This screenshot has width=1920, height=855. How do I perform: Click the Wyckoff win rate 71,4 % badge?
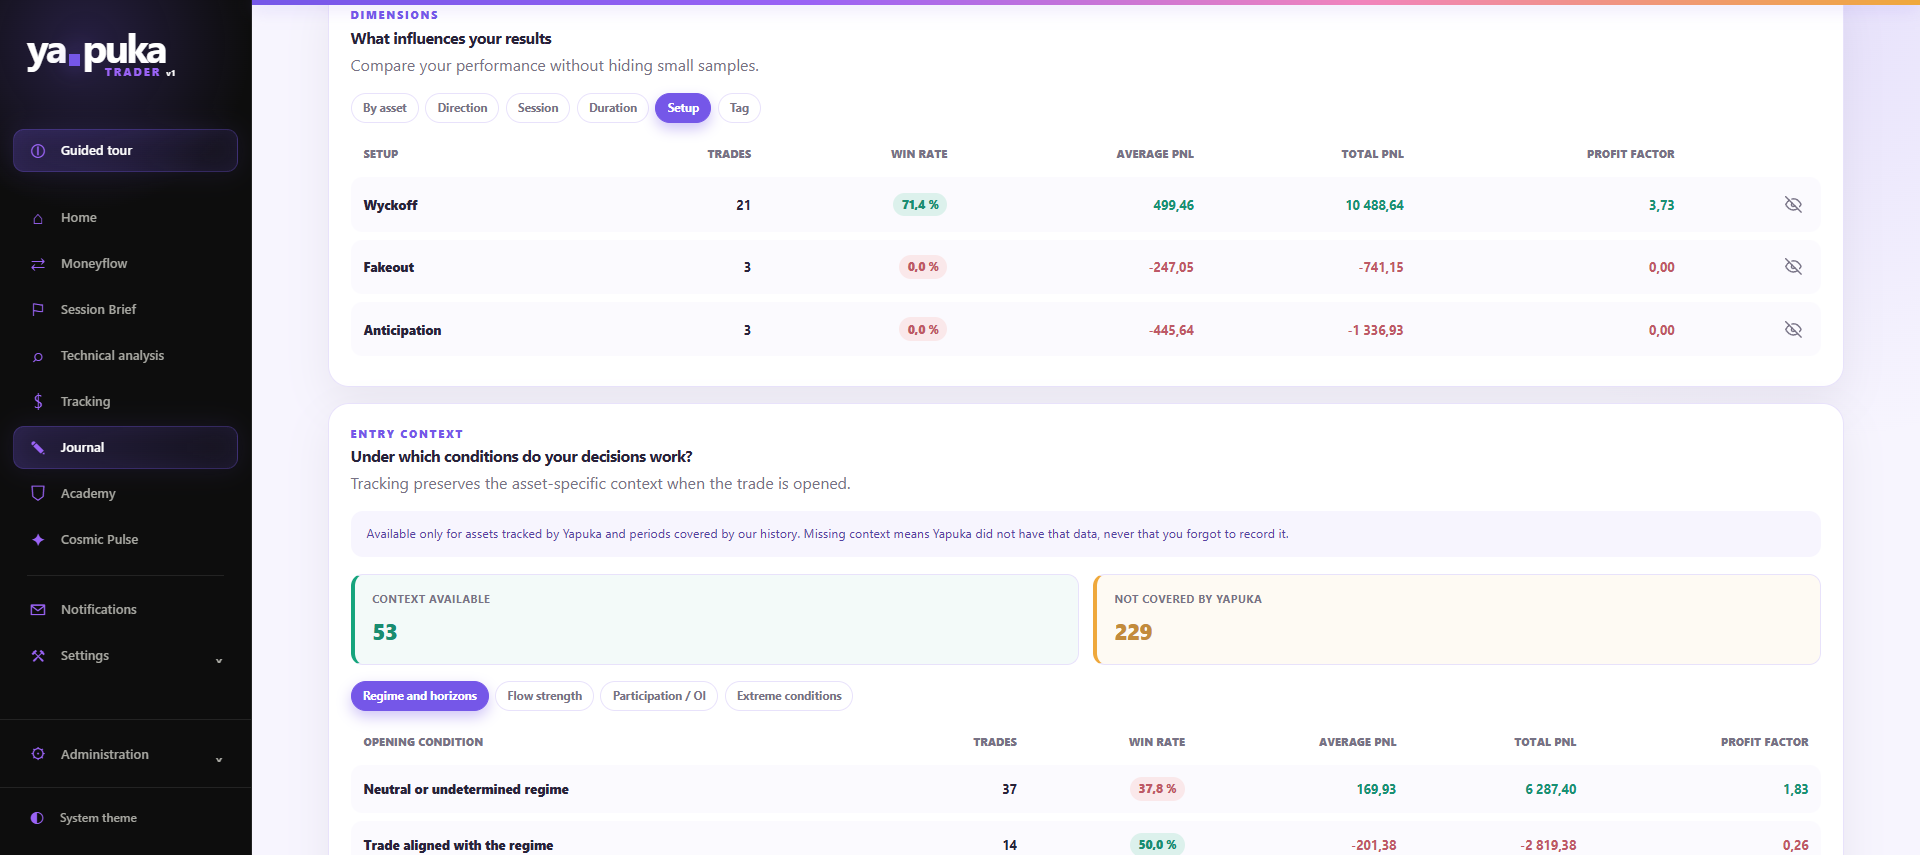click(x=920, y=205)
